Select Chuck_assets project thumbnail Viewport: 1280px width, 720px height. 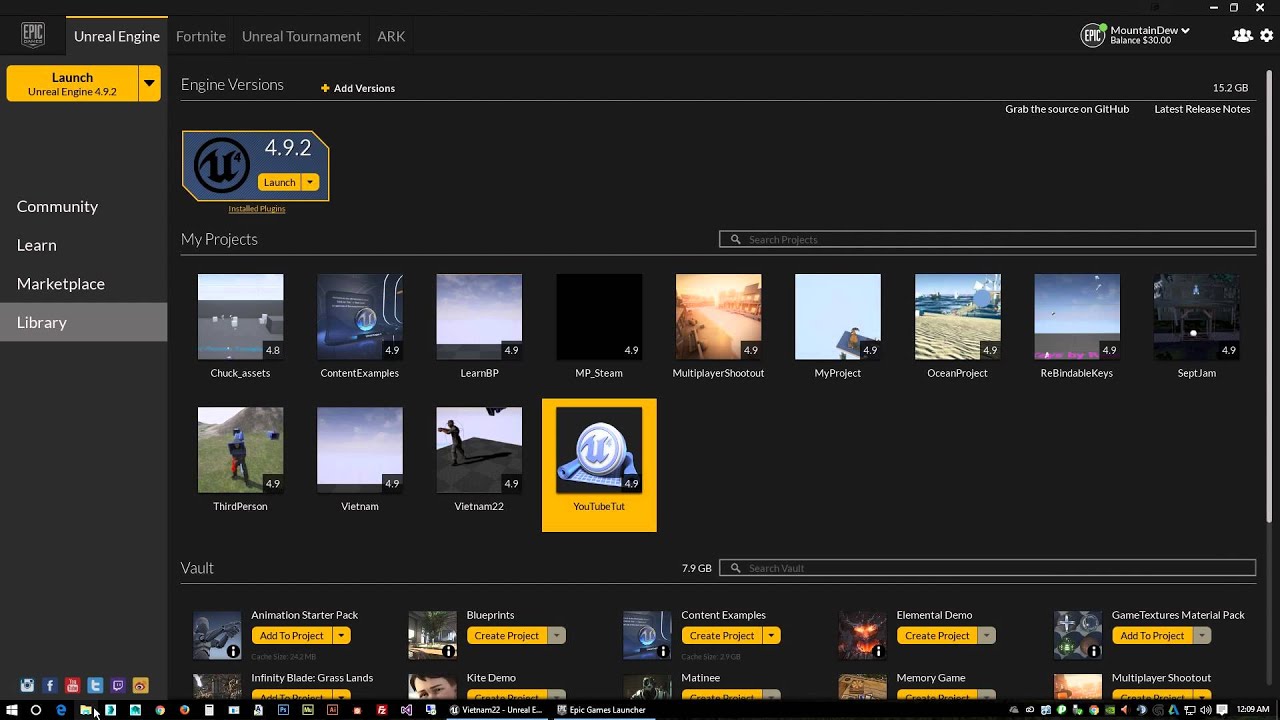[240, 317]
